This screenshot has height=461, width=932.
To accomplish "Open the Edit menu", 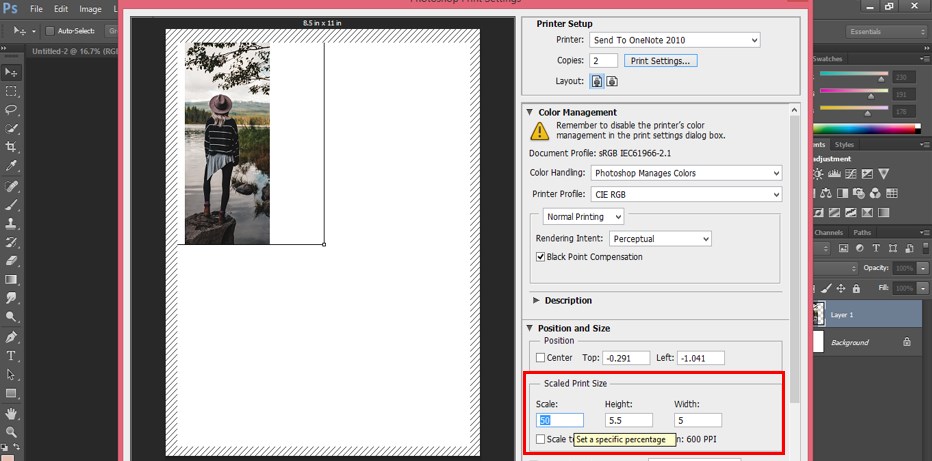I will (61, 10).
